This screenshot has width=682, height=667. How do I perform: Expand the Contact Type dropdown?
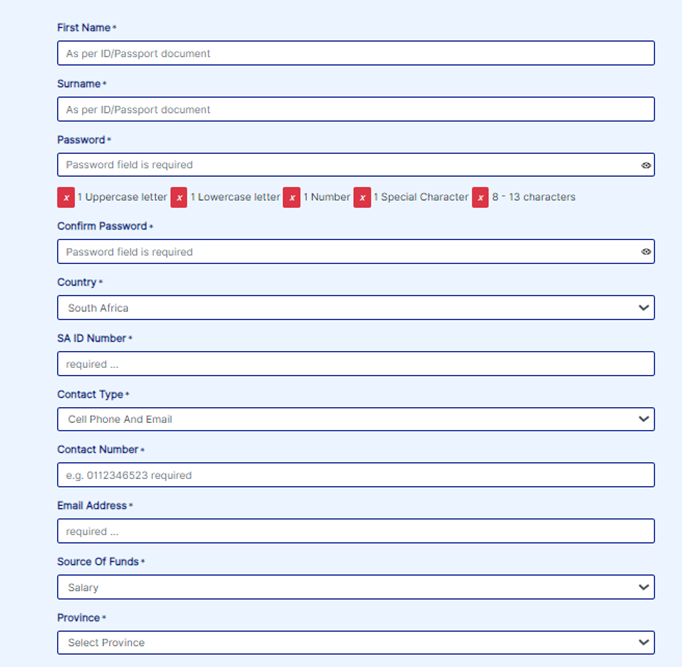point(355,419)
